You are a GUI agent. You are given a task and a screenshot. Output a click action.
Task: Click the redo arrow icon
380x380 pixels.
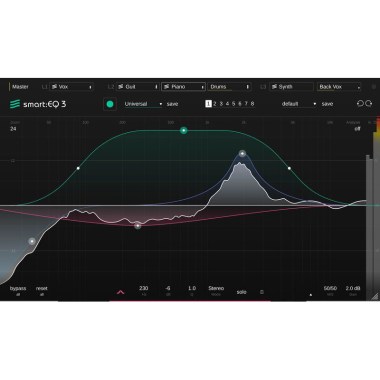click(369, 104)
